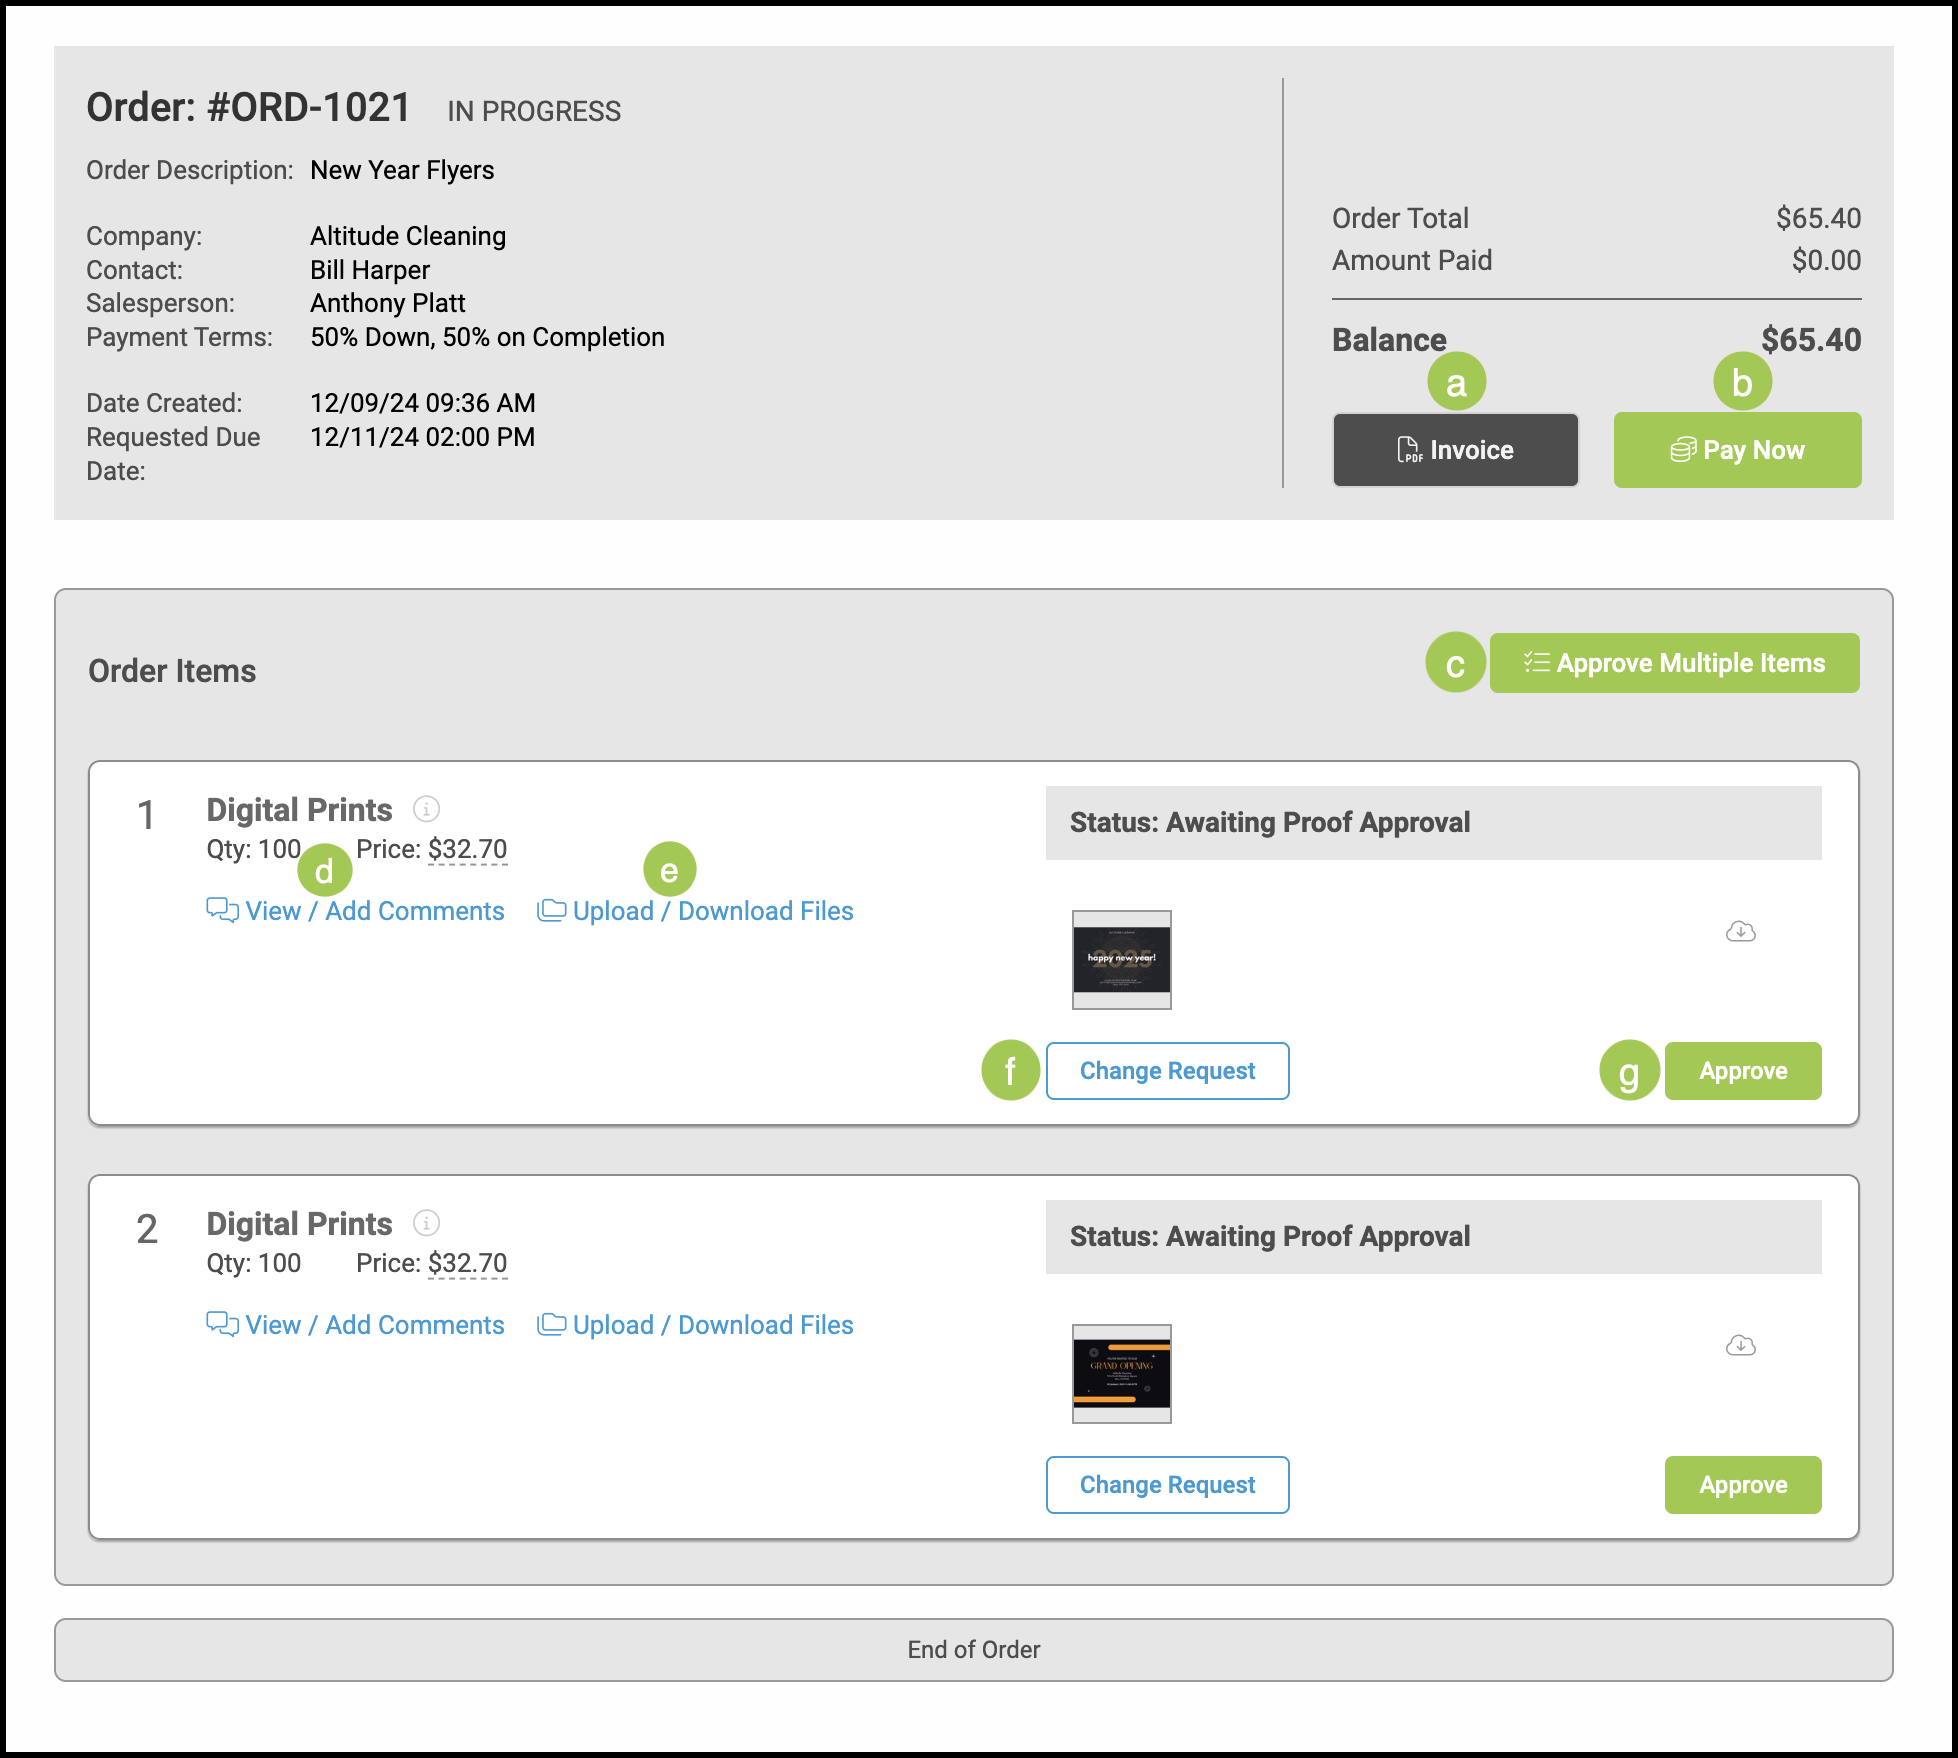Click coins icon on Pay Now button

point(1683,450)
